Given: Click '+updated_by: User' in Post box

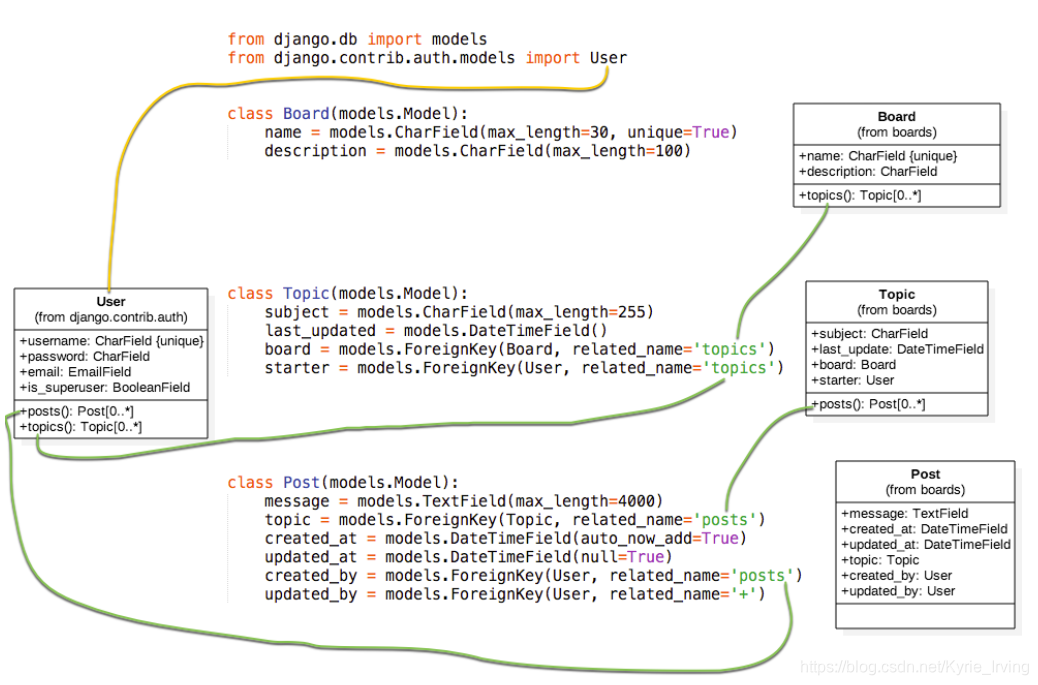Looking at the screenshot, I should tap(898, 591).
